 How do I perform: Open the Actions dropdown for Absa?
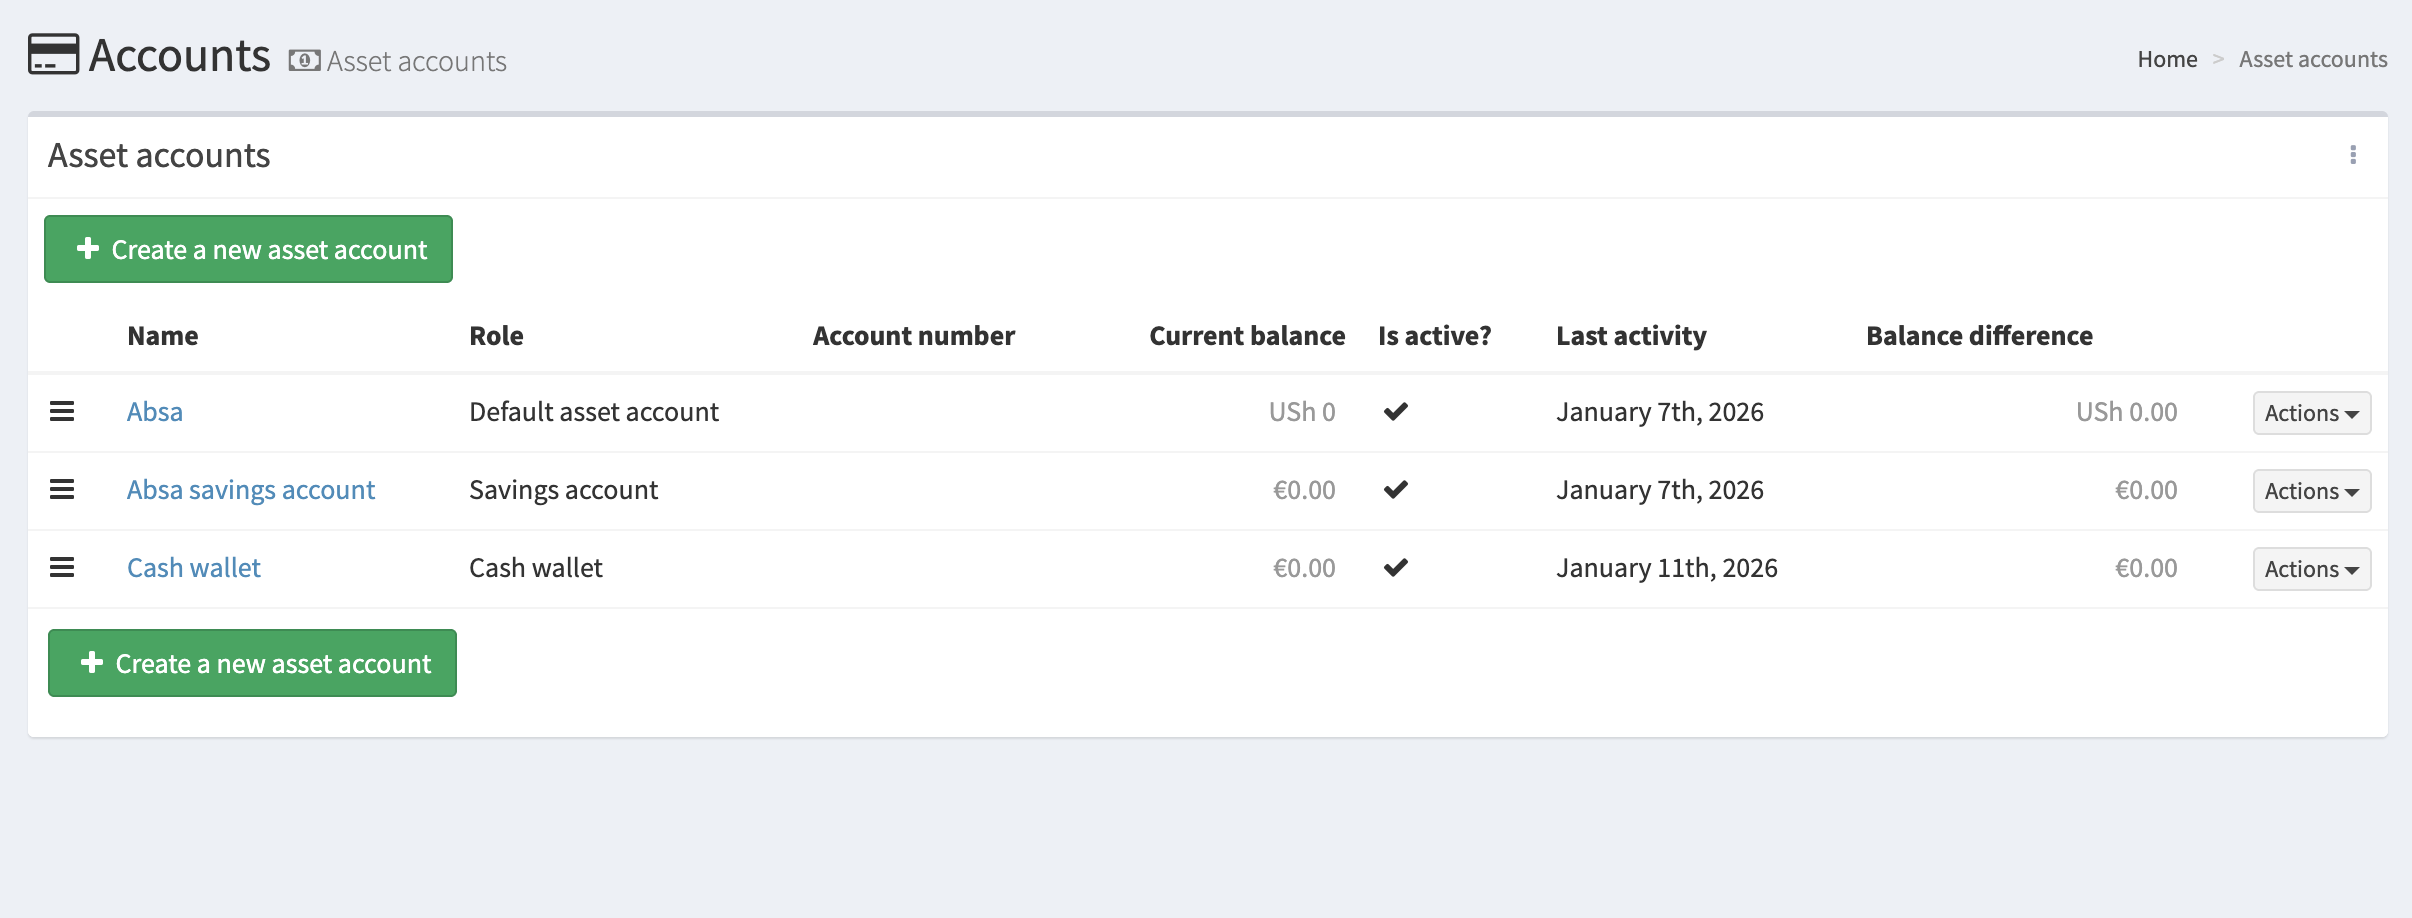[x=2311, y=412]
